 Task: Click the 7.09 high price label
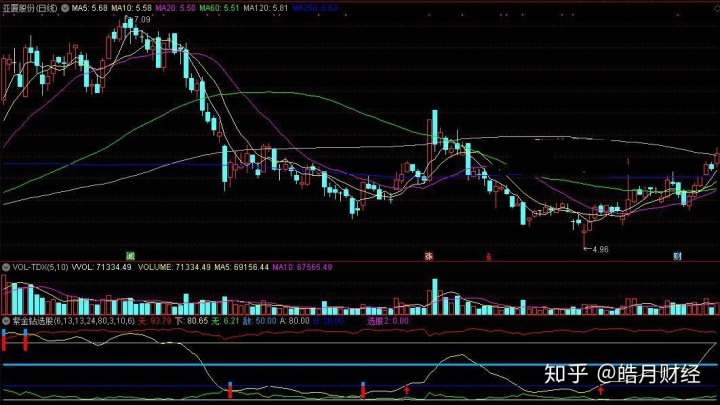[142, 19]
